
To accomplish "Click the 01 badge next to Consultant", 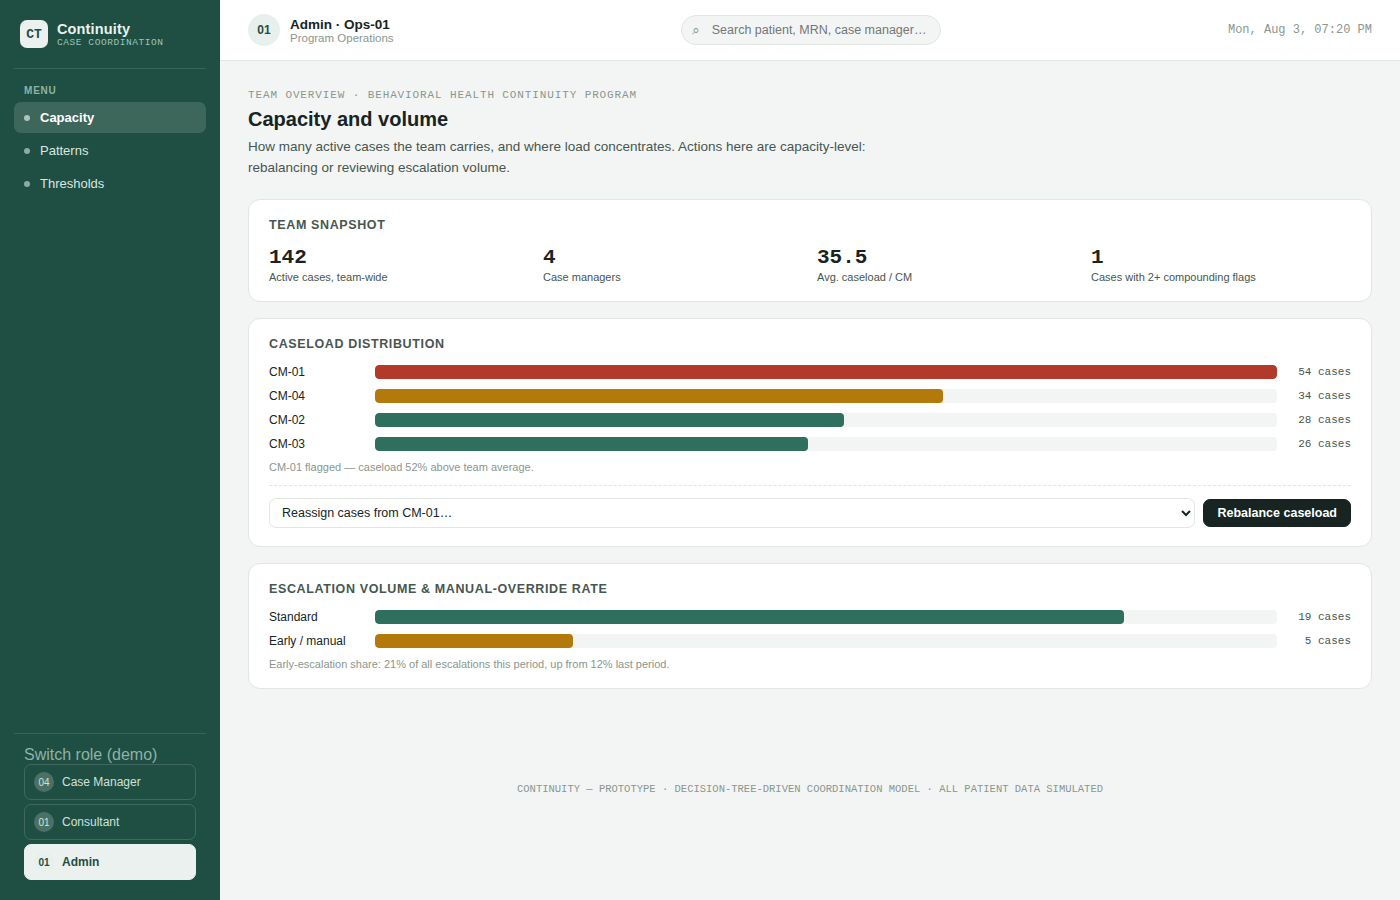I will pos(44,822).
